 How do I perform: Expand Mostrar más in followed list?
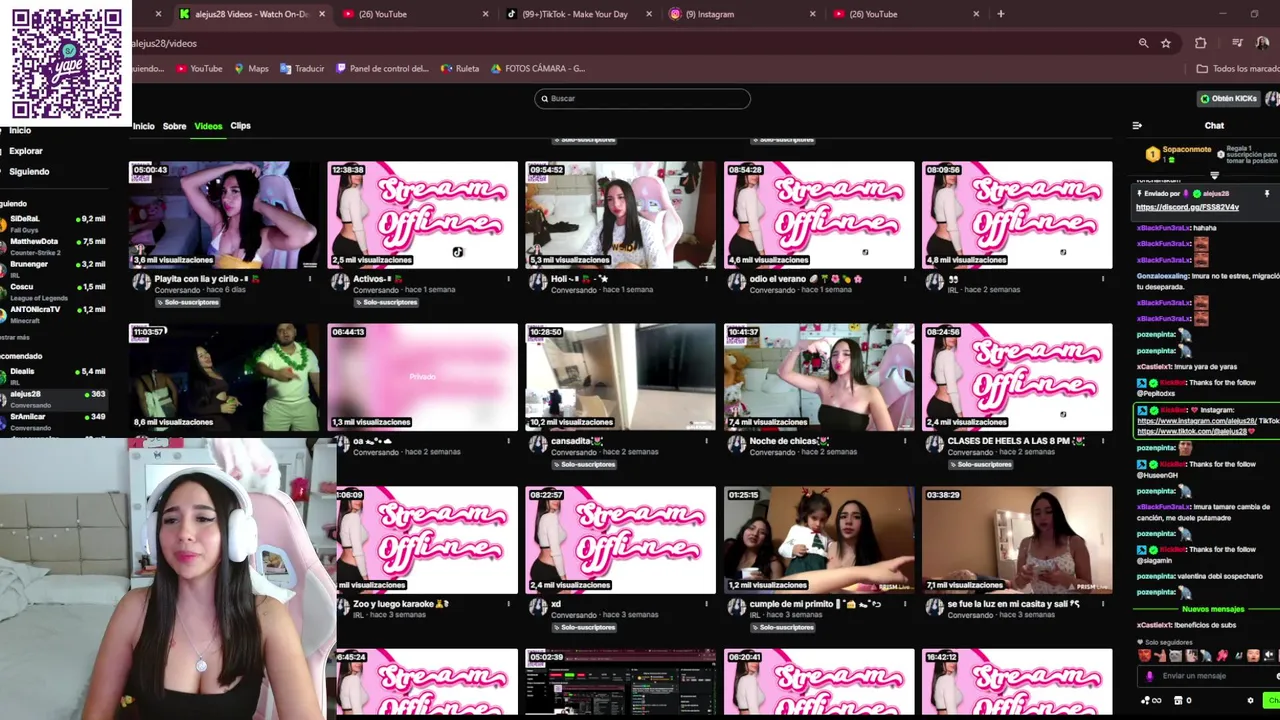15,338
